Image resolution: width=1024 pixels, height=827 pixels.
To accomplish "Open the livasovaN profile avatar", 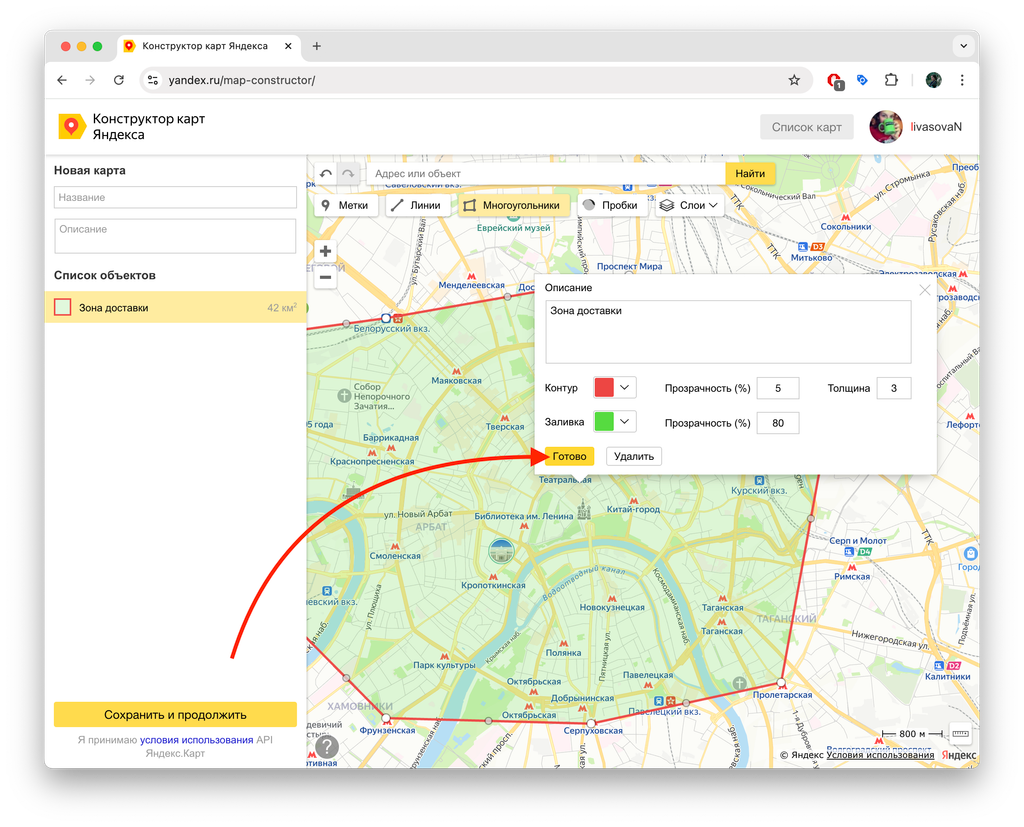I will tap(886, 127).
